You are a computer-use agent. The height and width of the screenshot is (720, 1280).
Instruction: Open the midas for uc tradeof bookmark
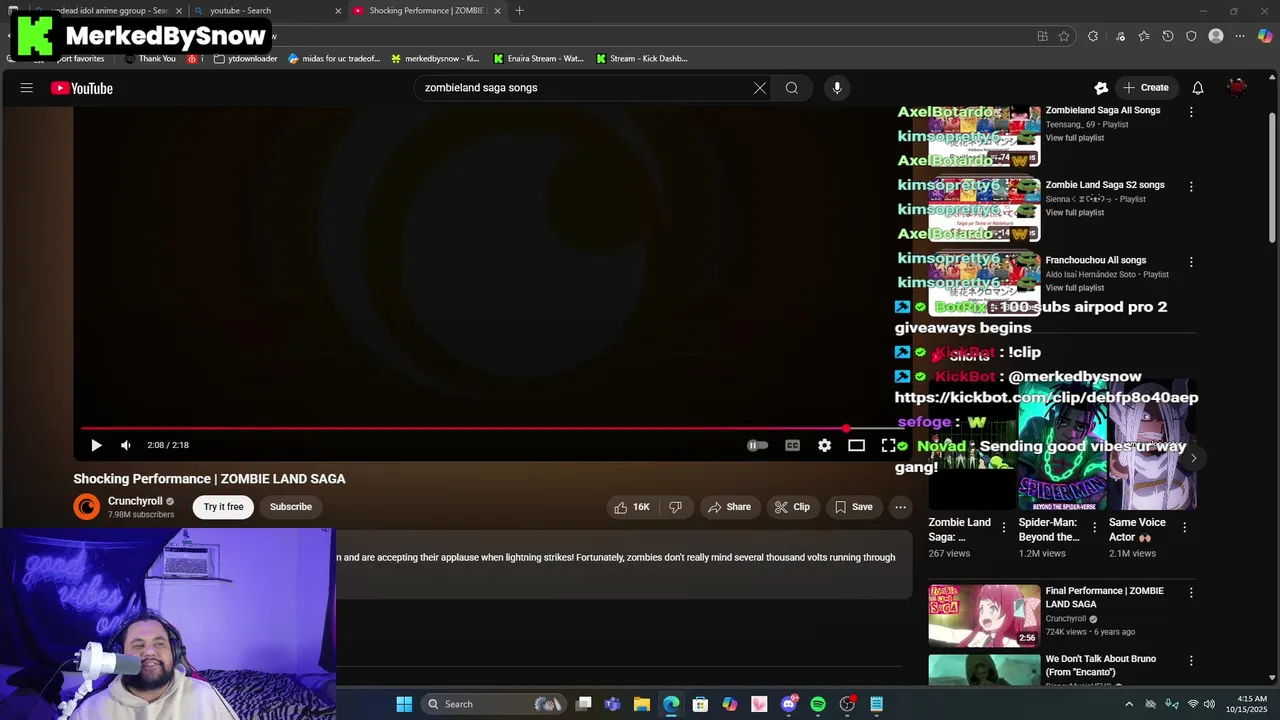click(x=334, y=59)
